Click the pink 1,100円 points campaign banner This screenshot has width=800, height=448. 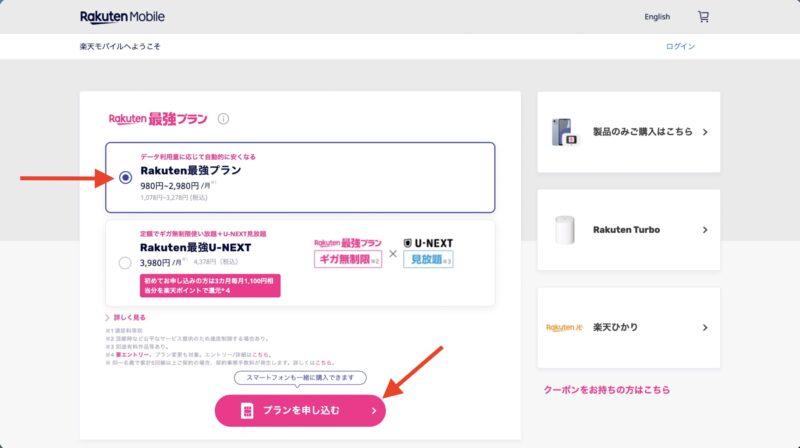(x=210, y=285)
